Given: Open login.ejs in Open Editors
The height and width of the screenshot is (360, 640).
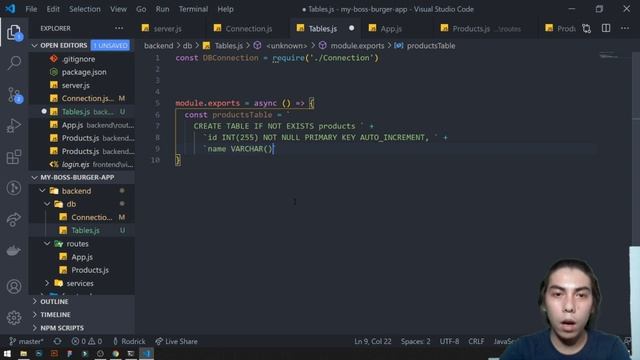Looking at the screenshot, I should [82, 164].
